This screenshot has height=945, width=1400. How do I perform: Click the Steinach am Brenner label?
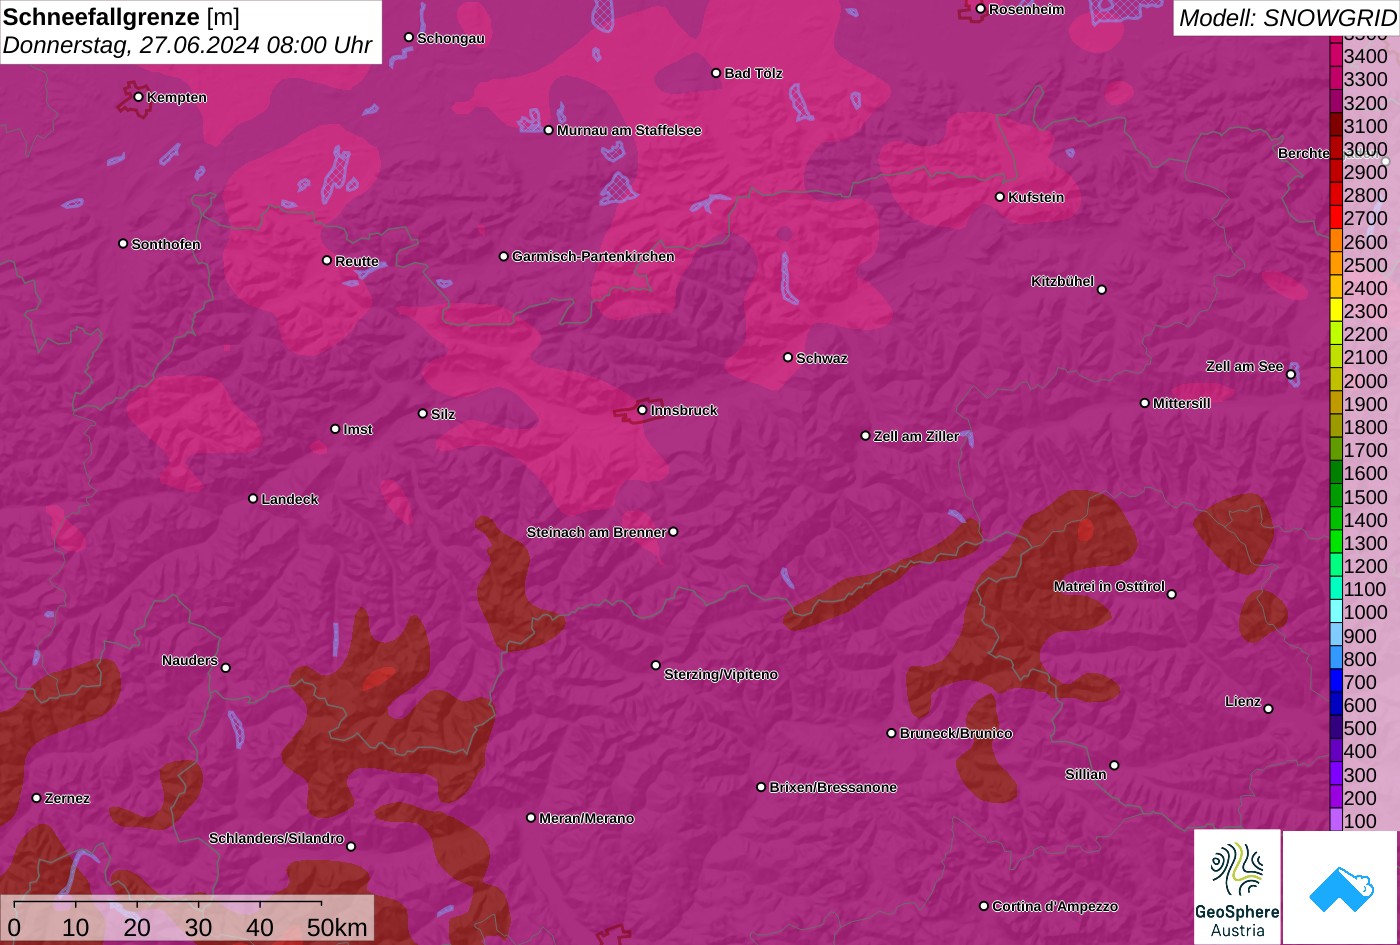pyautogui.click(x=596, y=532)
